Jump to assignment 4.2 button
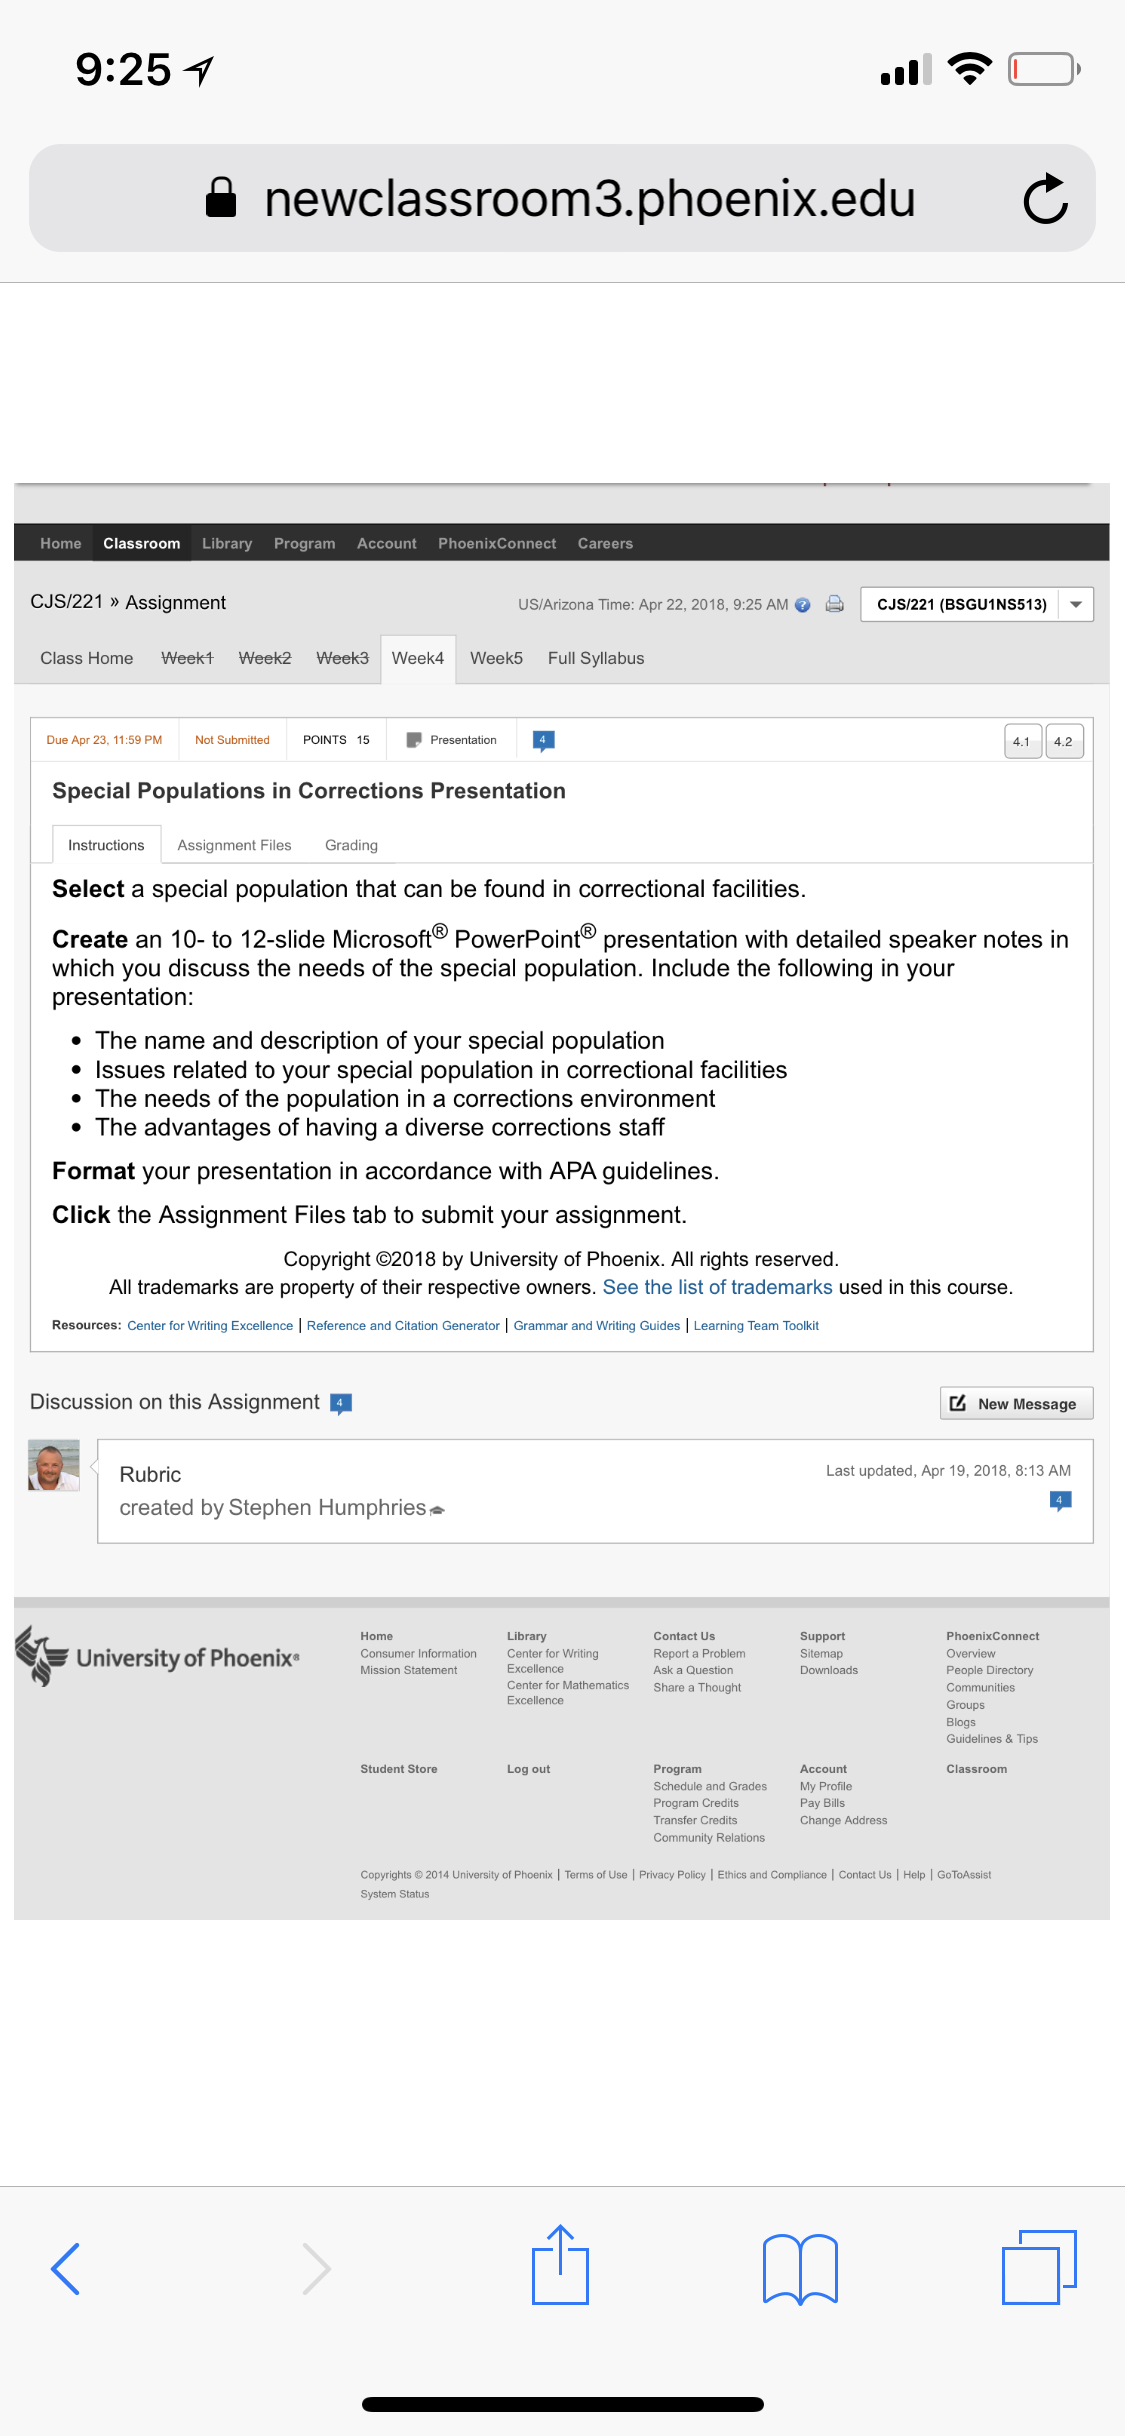The width and height of the screenshot is (1125, 2436). pos(1064,741)
